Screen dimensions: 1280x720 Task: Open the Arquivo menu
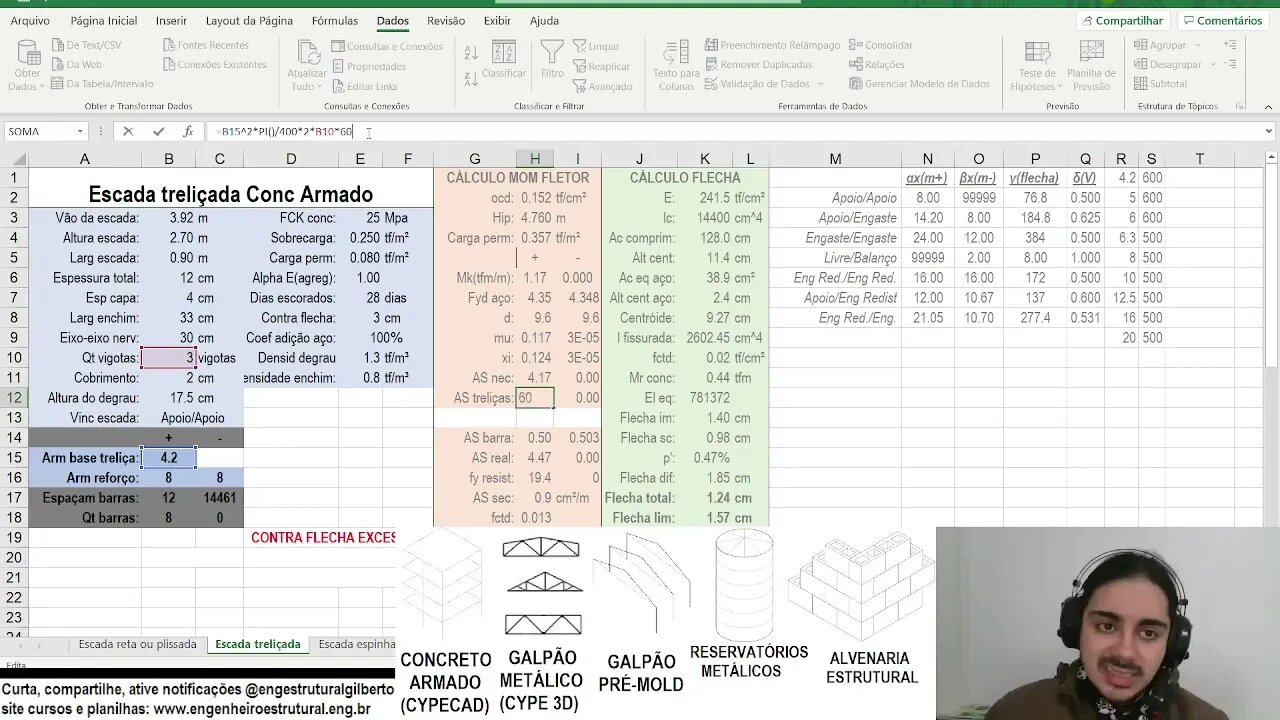click(30, 21)
